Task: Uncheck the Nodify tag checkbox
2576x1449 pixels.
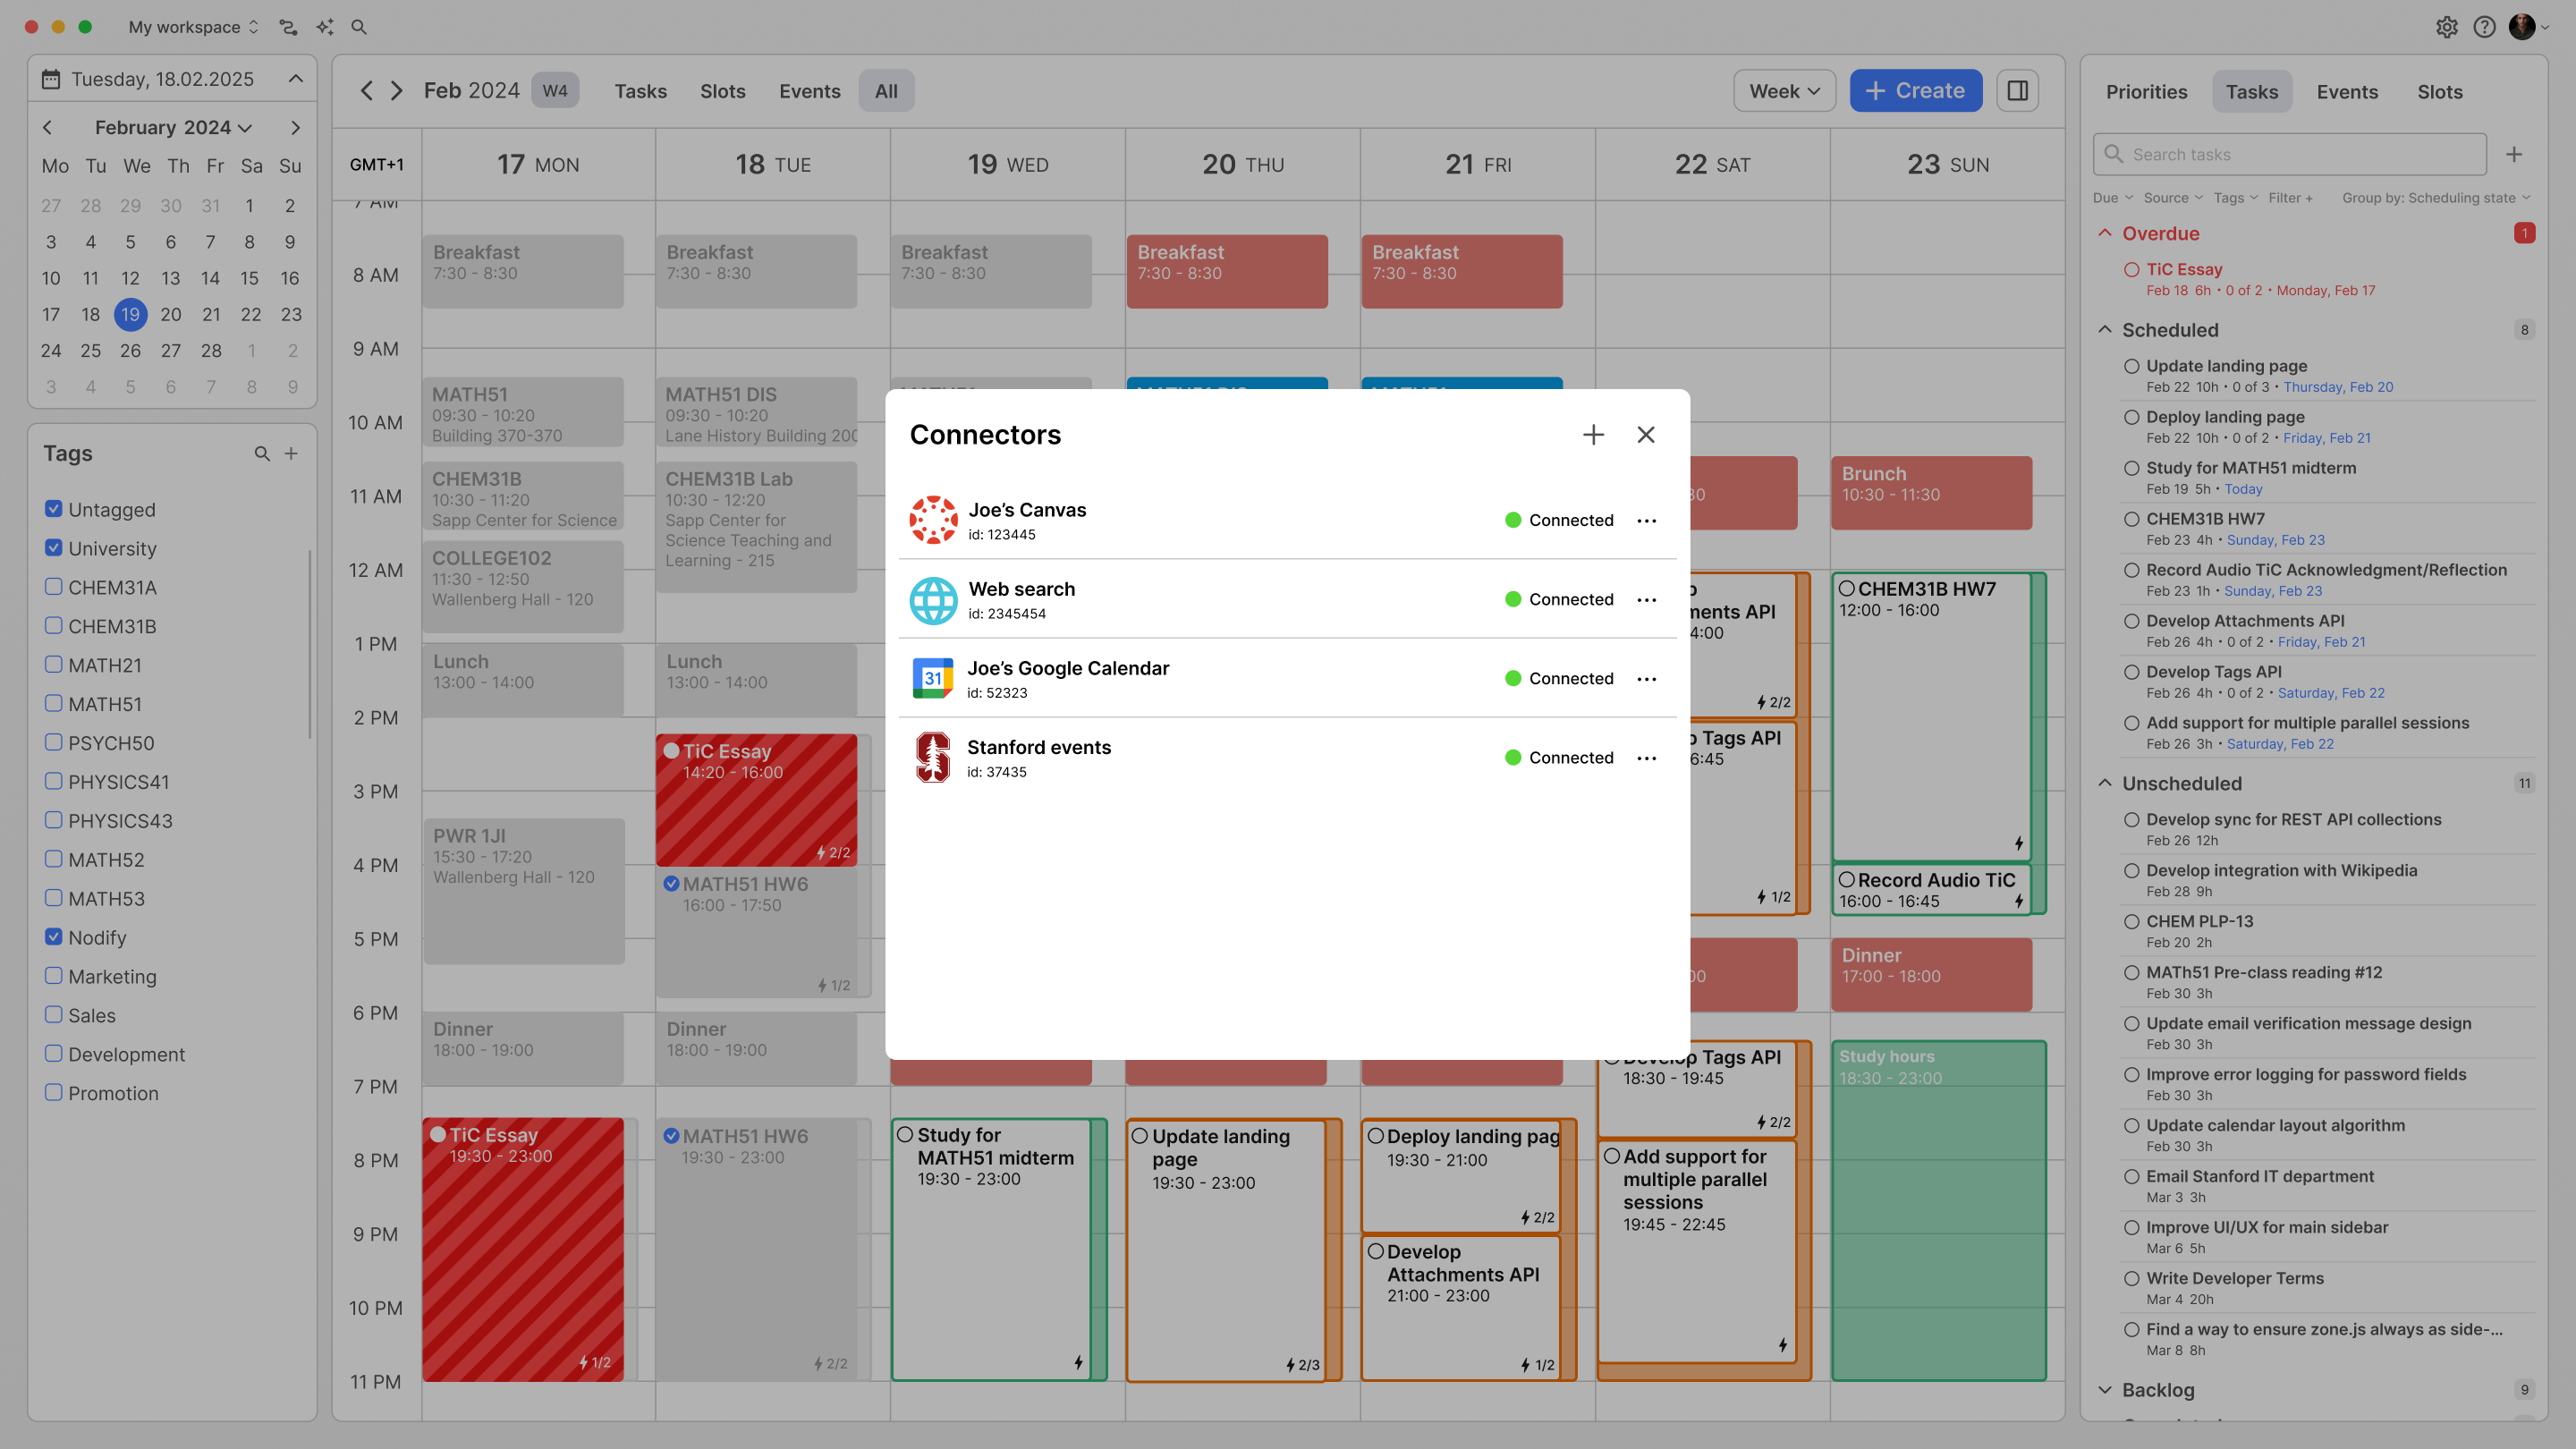Action: pos(54,937)
